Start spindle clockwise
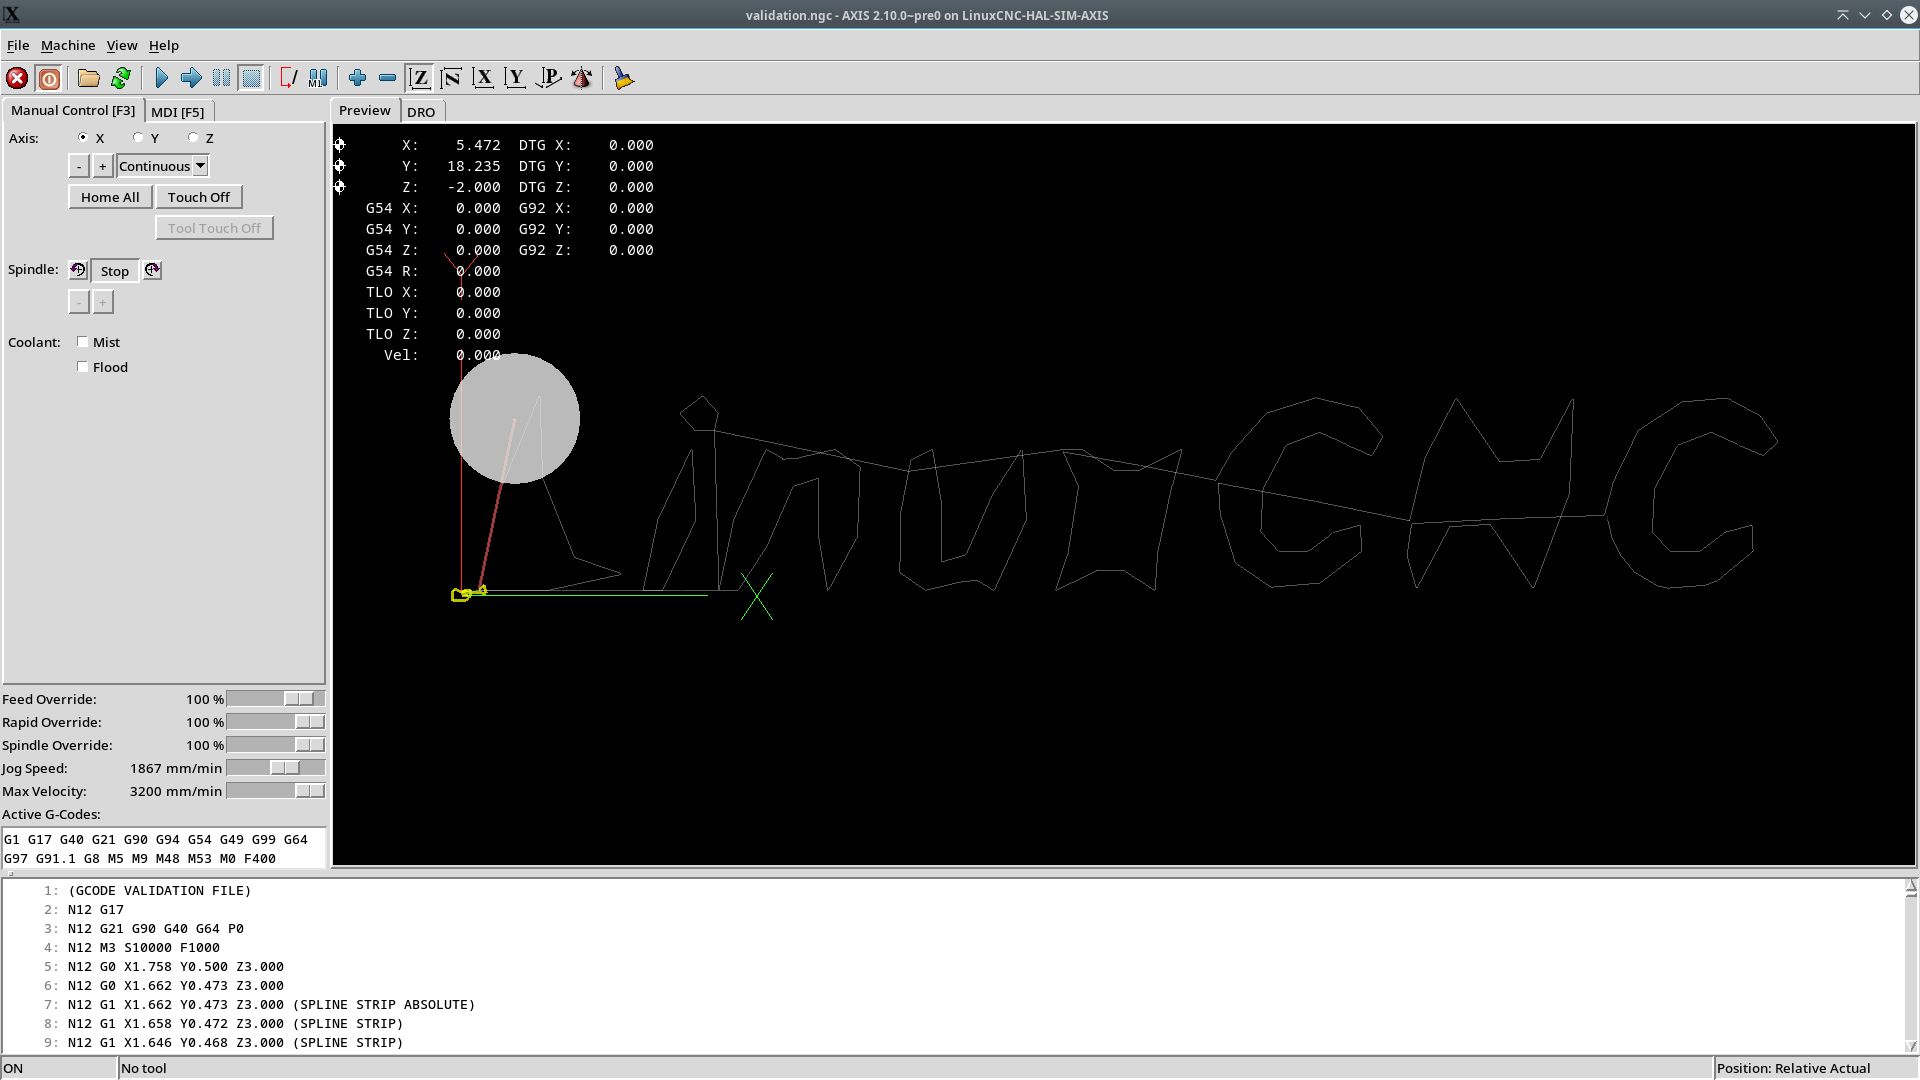Image resolution: width=1920 pixels, height=1080 pixels. pos(152,270)
